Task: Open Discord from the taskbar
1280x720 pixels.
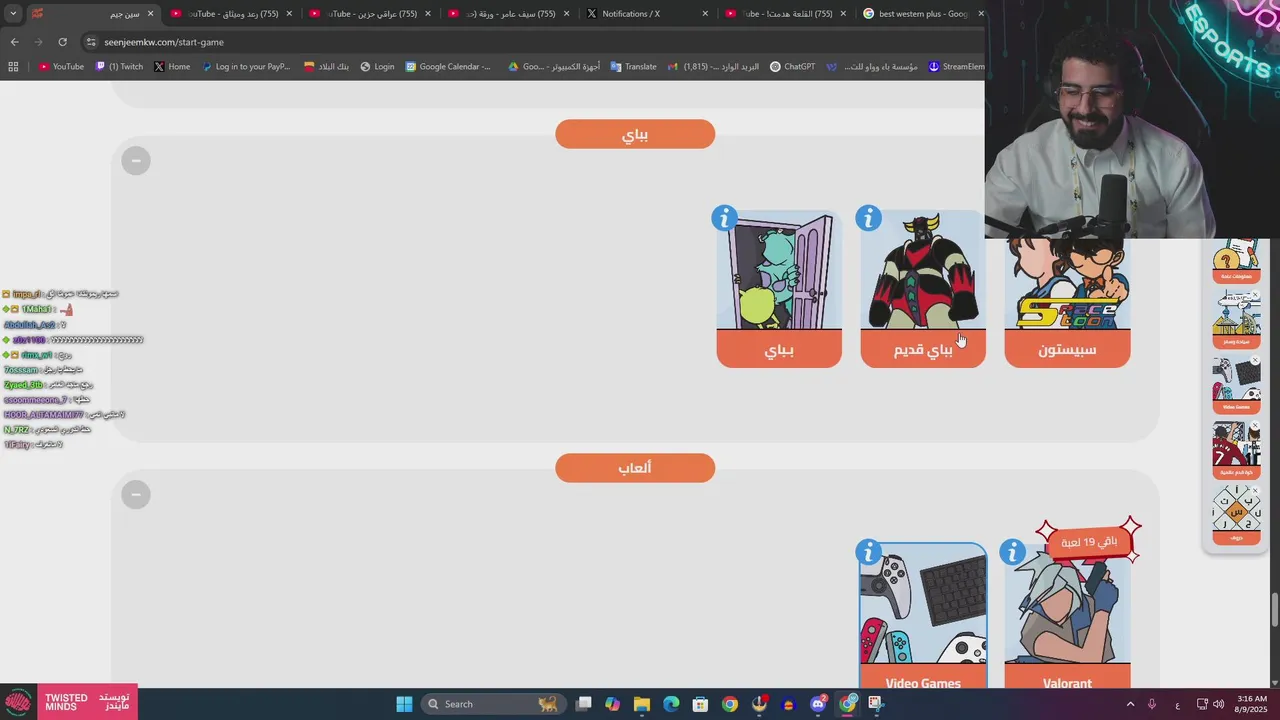Action: (818, 704)
